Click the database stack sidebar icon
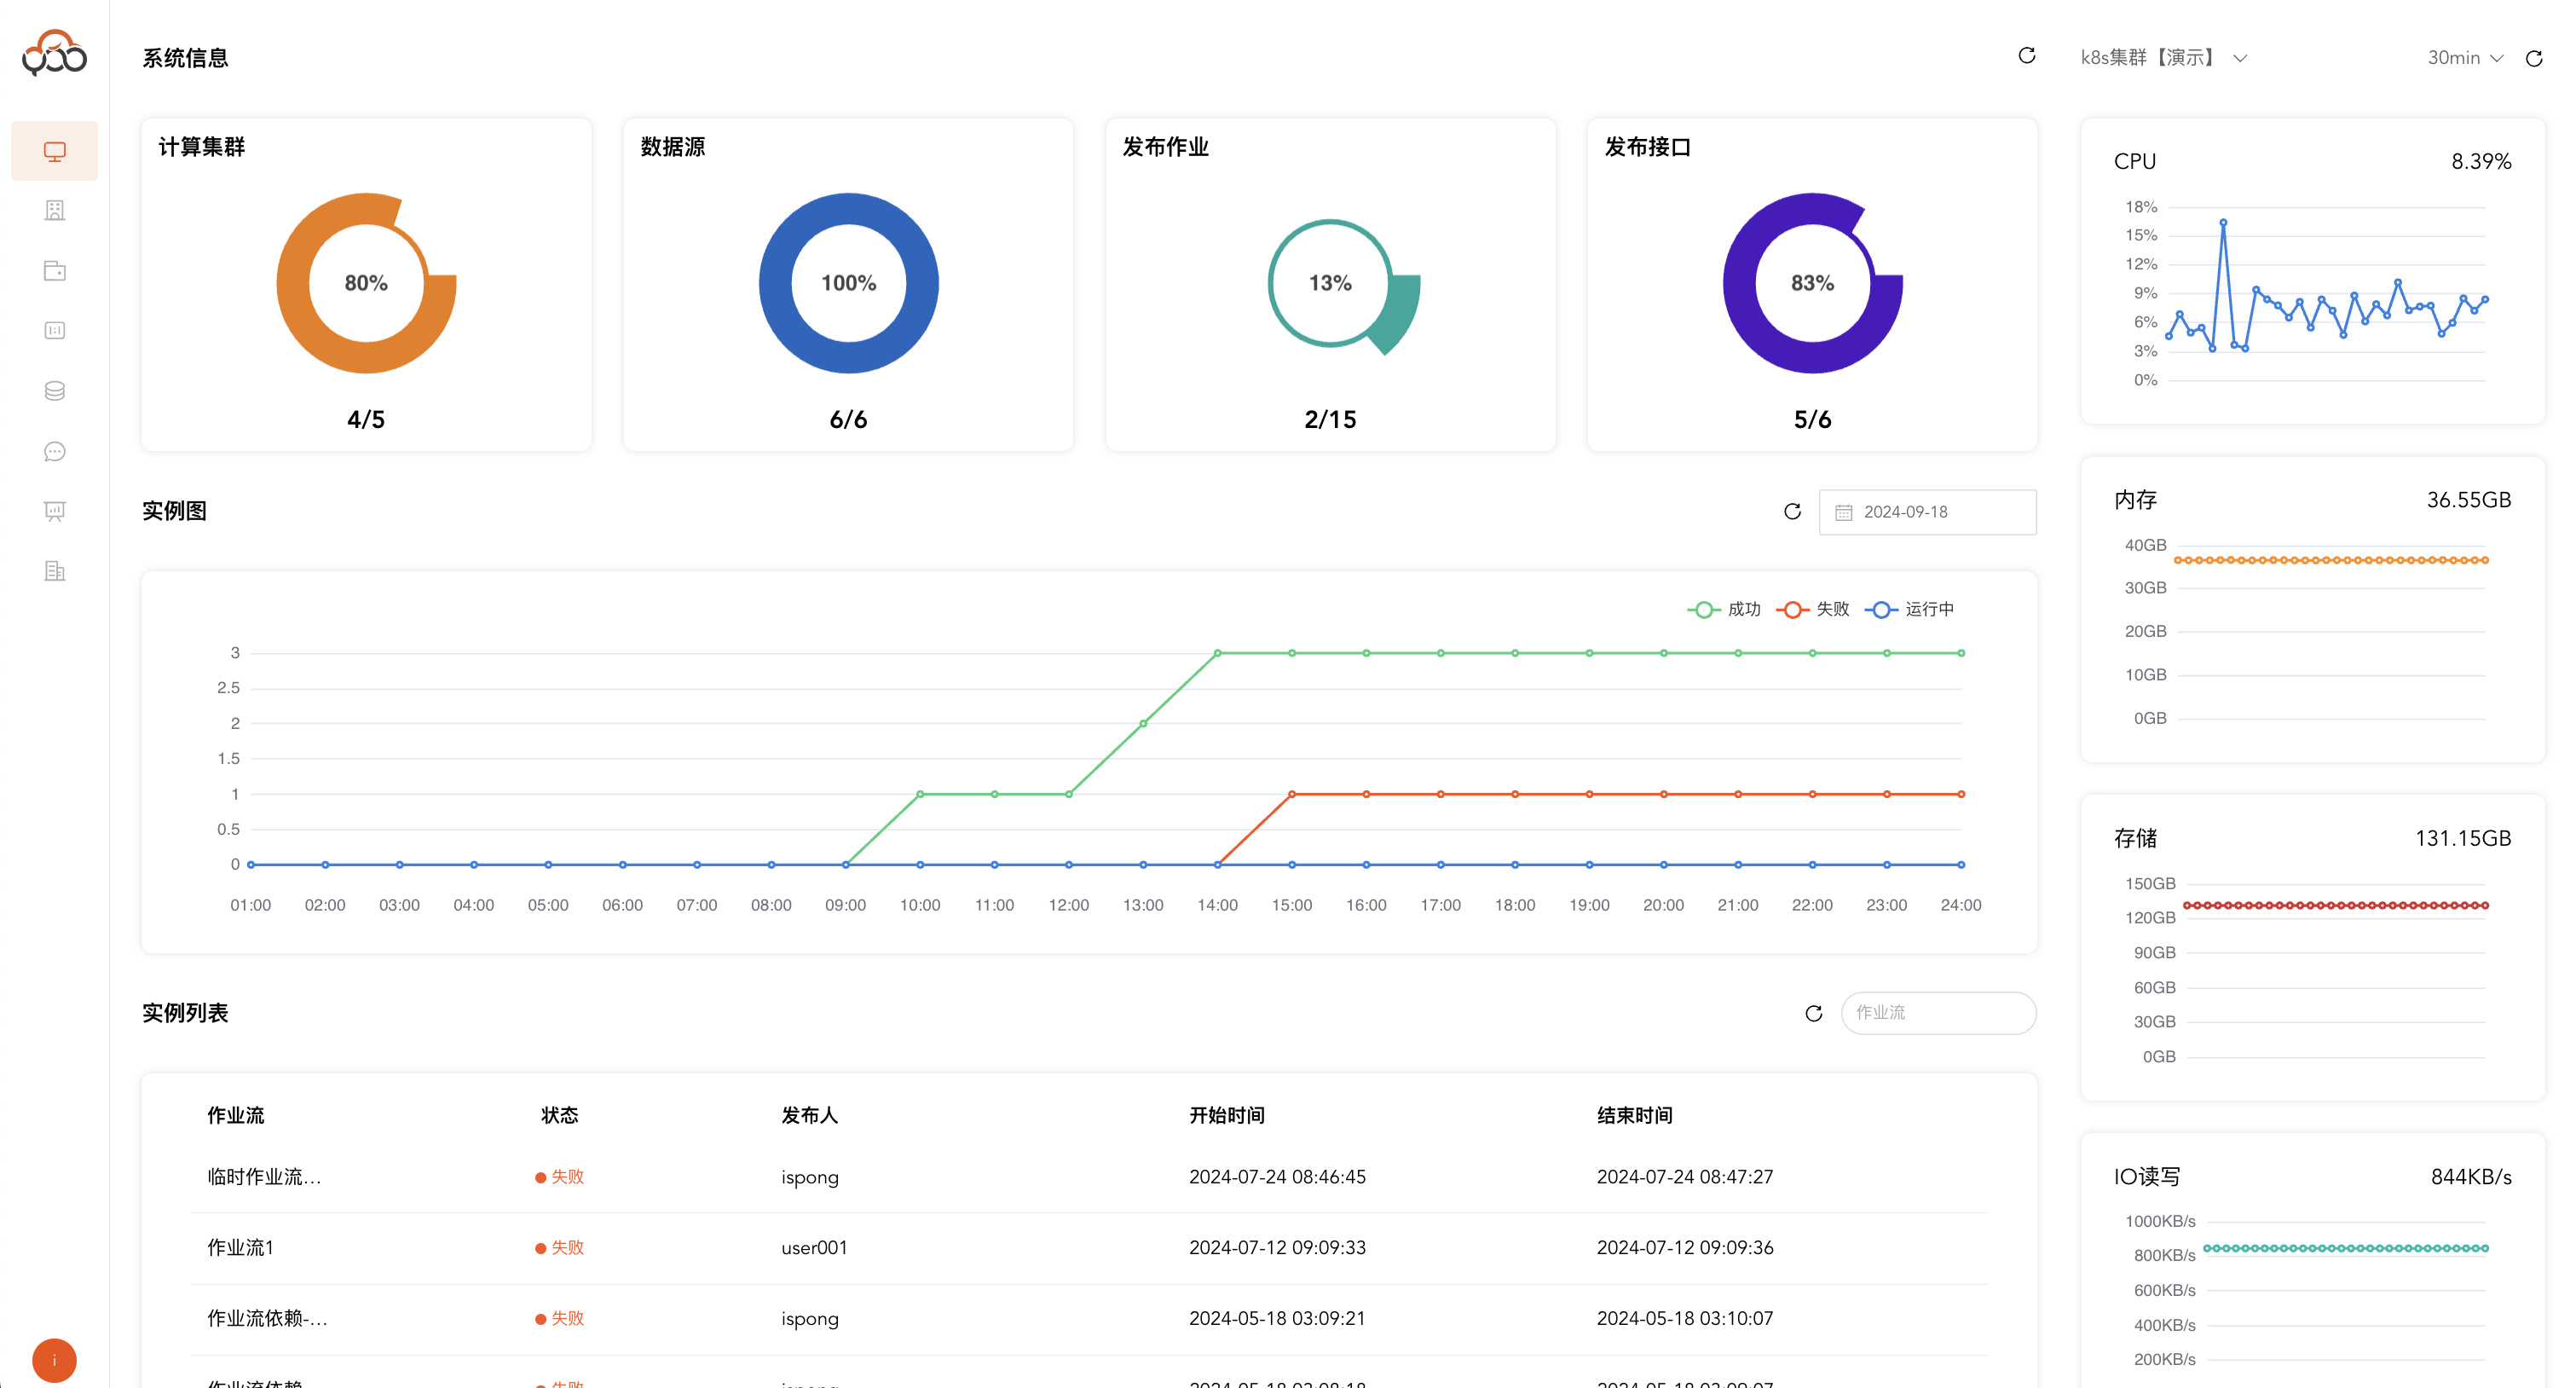Viewport: 2576px width, 1388px height. coord(54,391)
